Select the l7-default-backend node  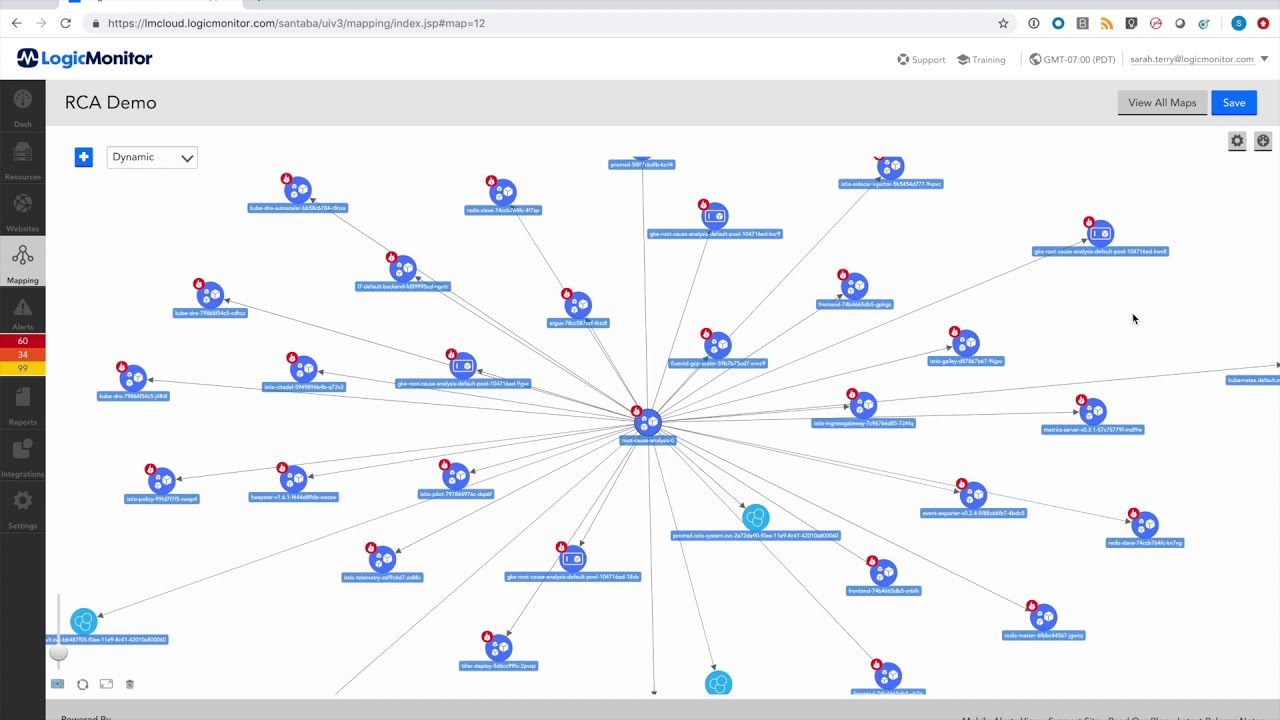(403, 268)
